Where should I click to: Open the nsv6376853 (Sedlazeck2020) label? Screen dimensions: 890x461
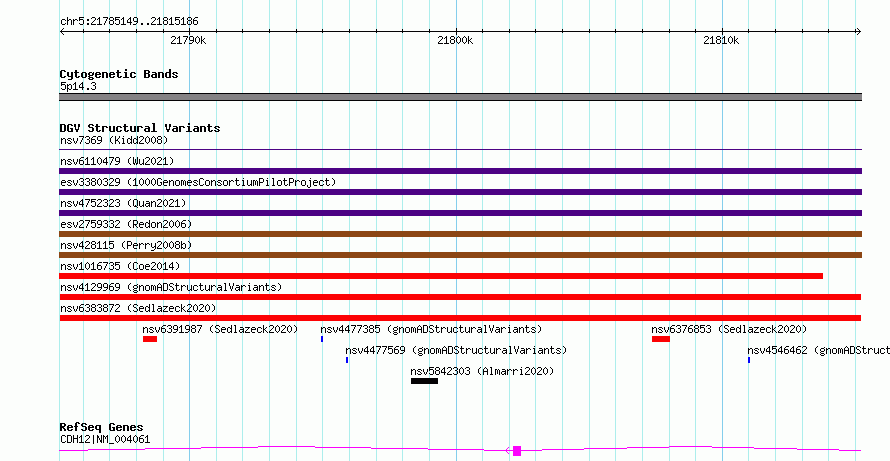(x=729, y=329)
